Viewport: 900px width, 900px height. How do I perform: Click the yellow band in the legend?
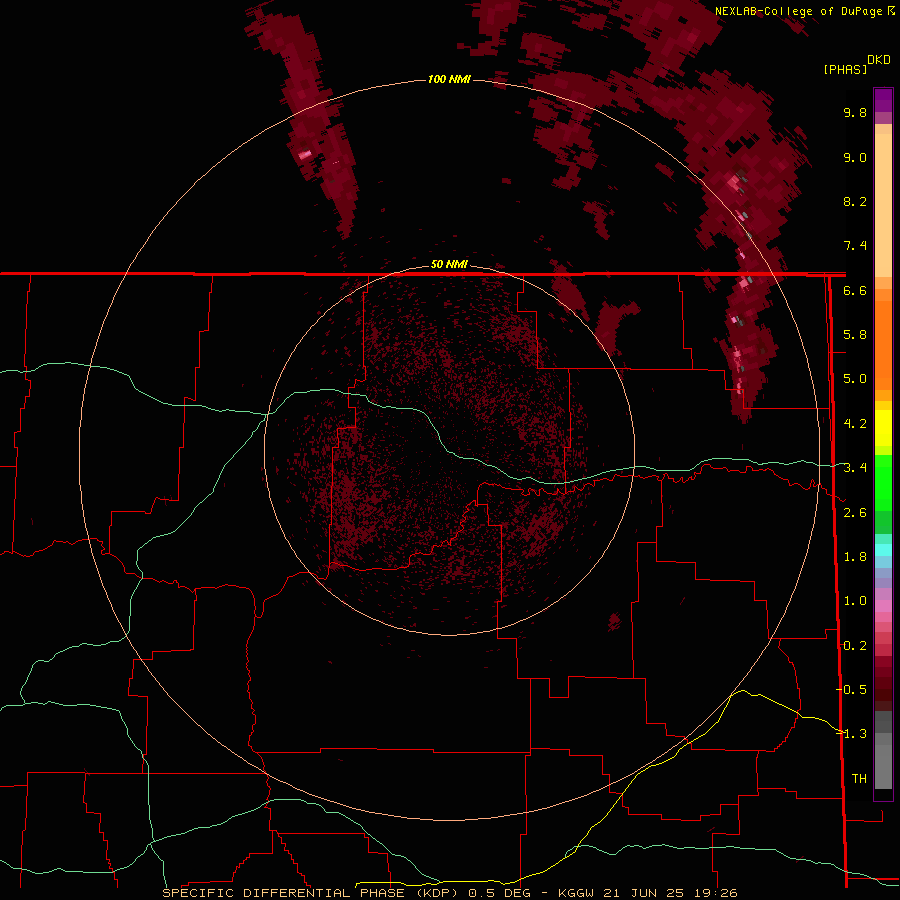click(x=883, y=428)
